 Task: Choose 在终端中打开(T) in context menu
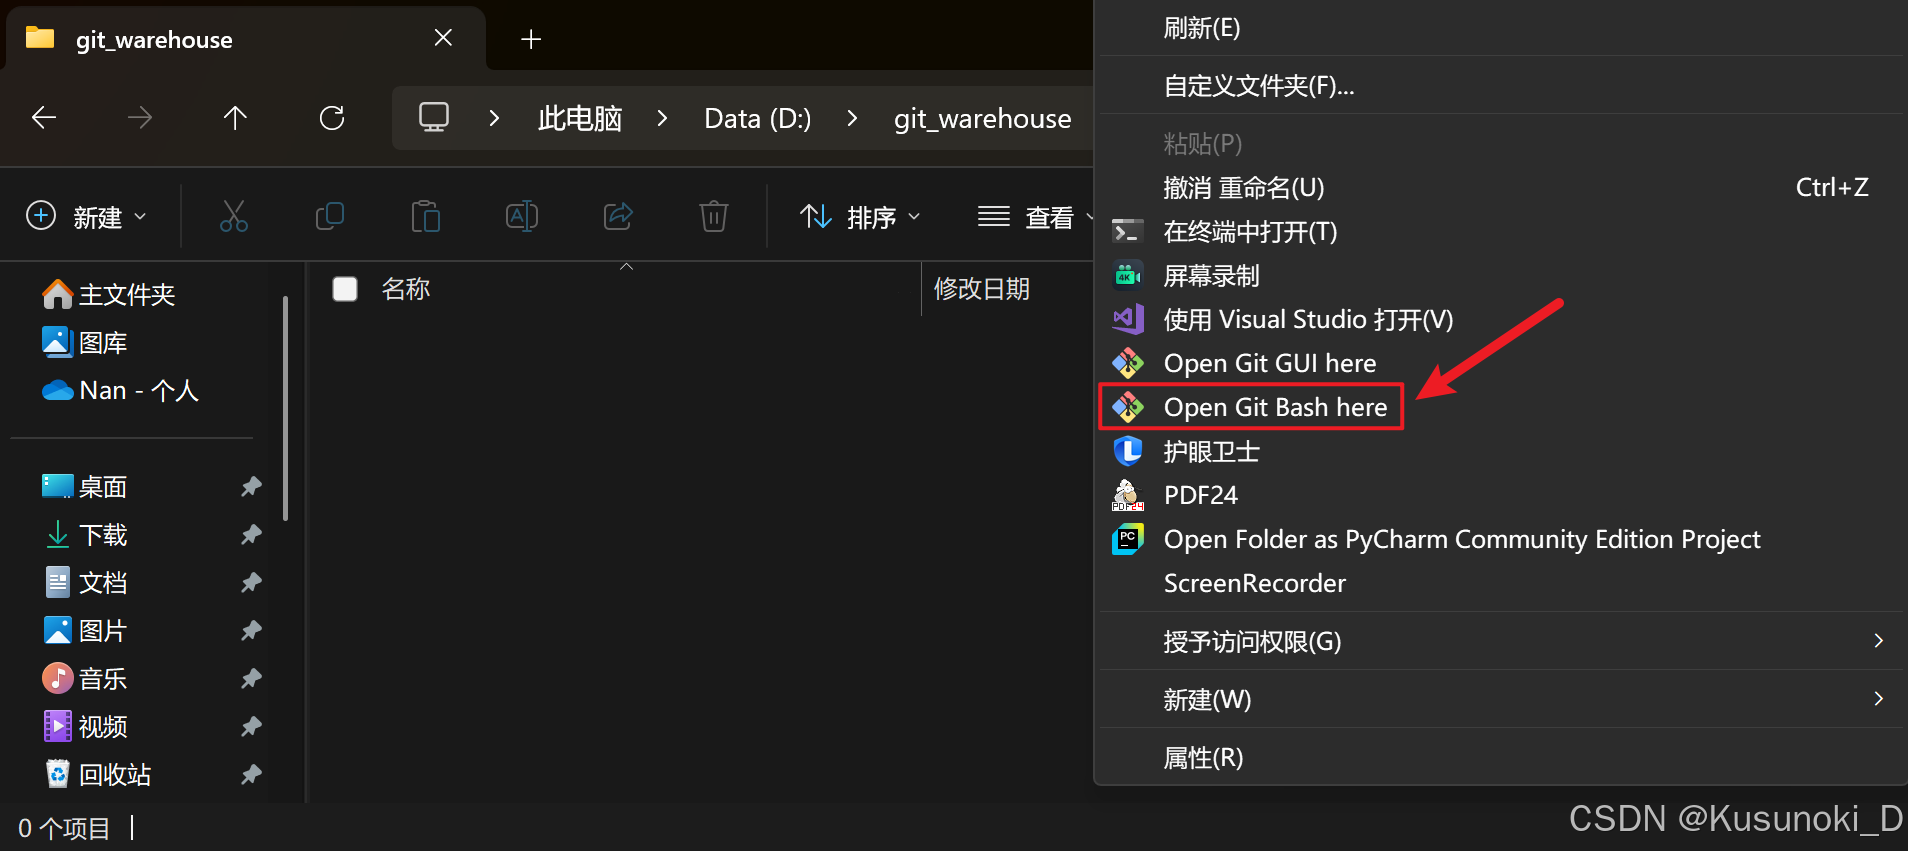pos(1502,232)
